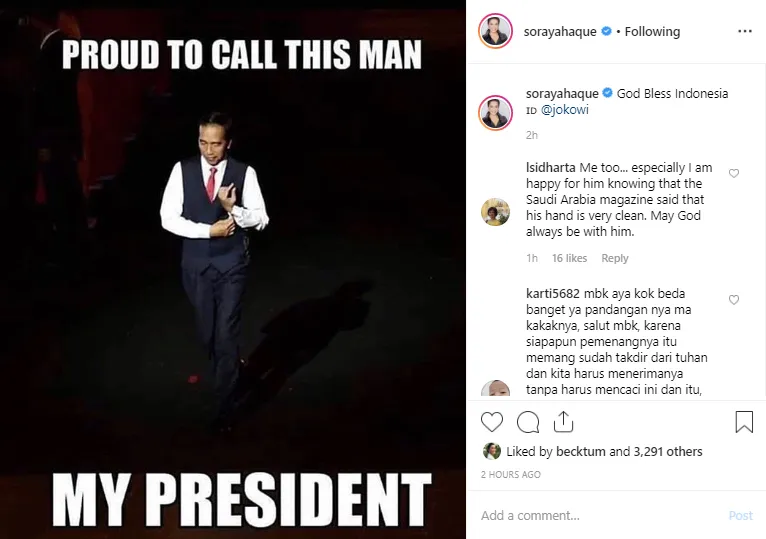The height and width of the screenshot is (539, 766).
Task: Open sorayahaque's profile picture in the header
Action: click(x=495, y=32)
